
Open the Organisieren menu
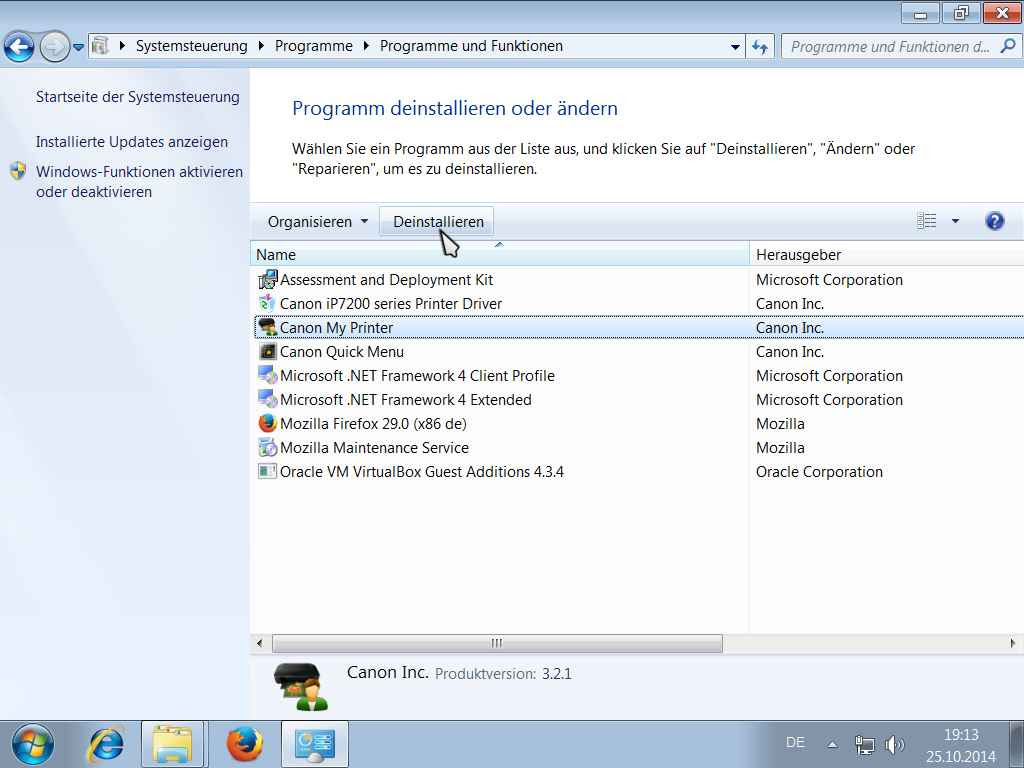point(317,222)
